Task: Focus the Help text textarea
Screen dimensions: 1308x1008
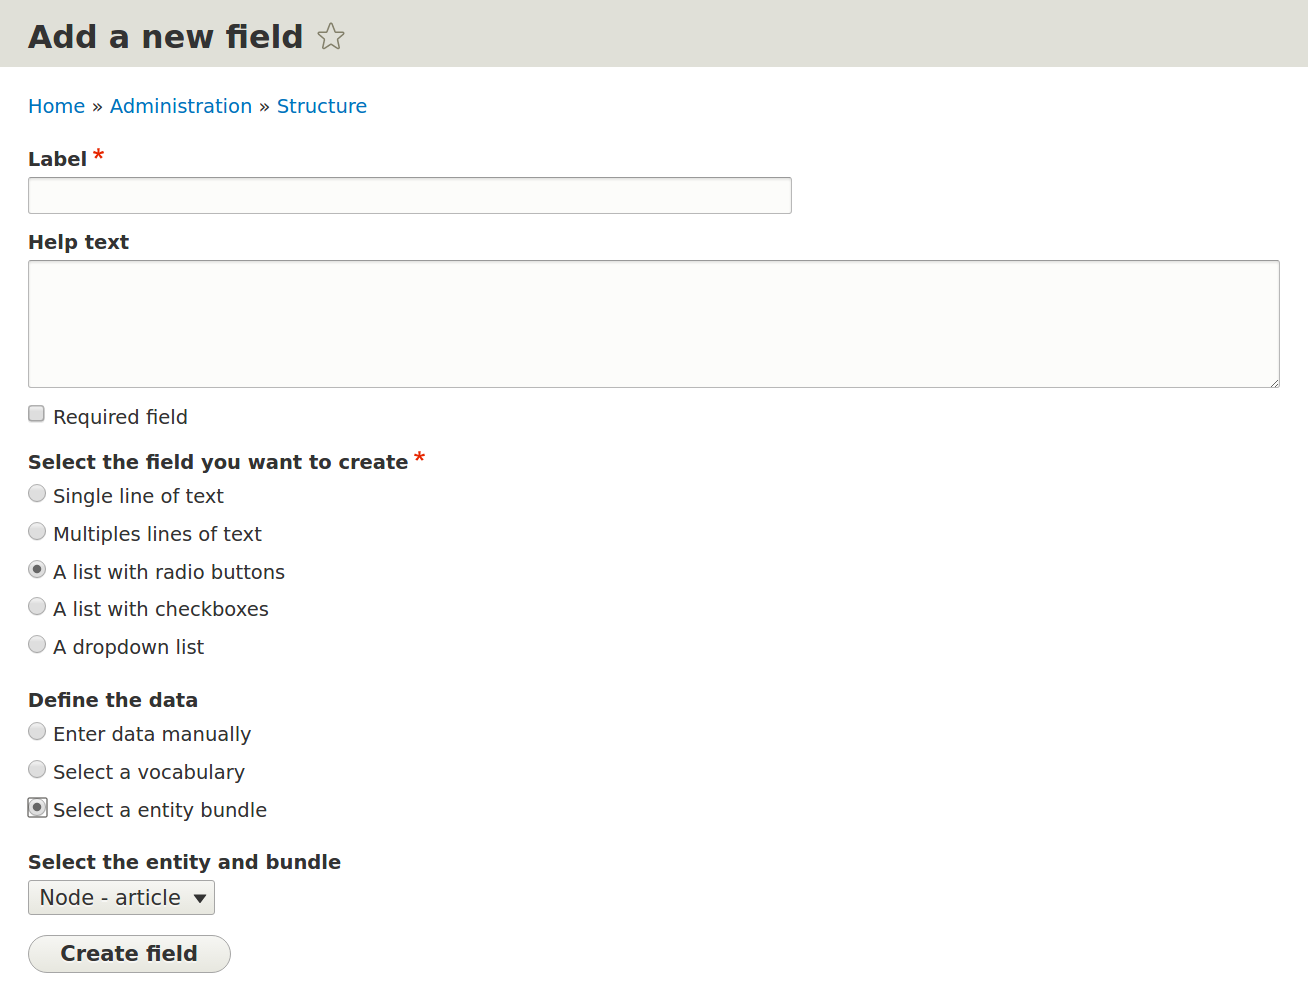Action: tap(654, 324)
